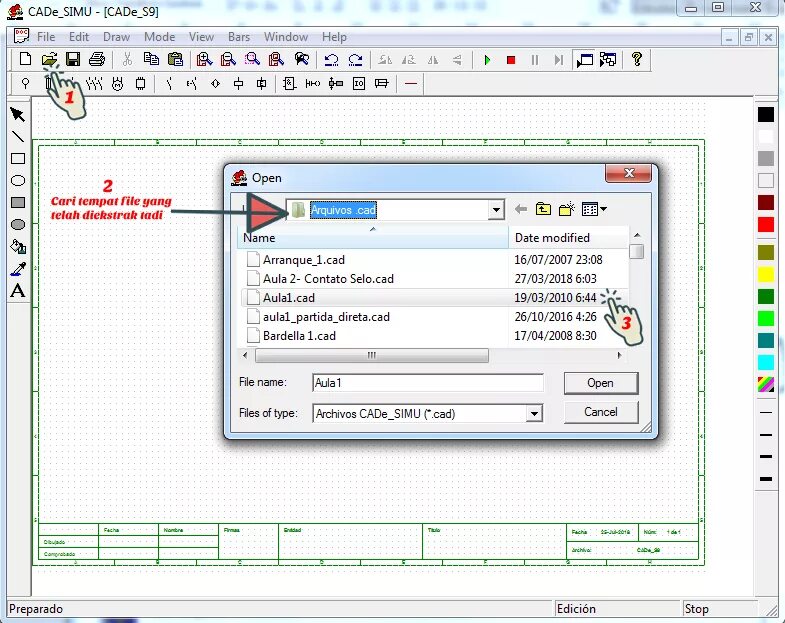785x623 pixels.
Task: Select the Text tool letter A
Action: point(18,290)
